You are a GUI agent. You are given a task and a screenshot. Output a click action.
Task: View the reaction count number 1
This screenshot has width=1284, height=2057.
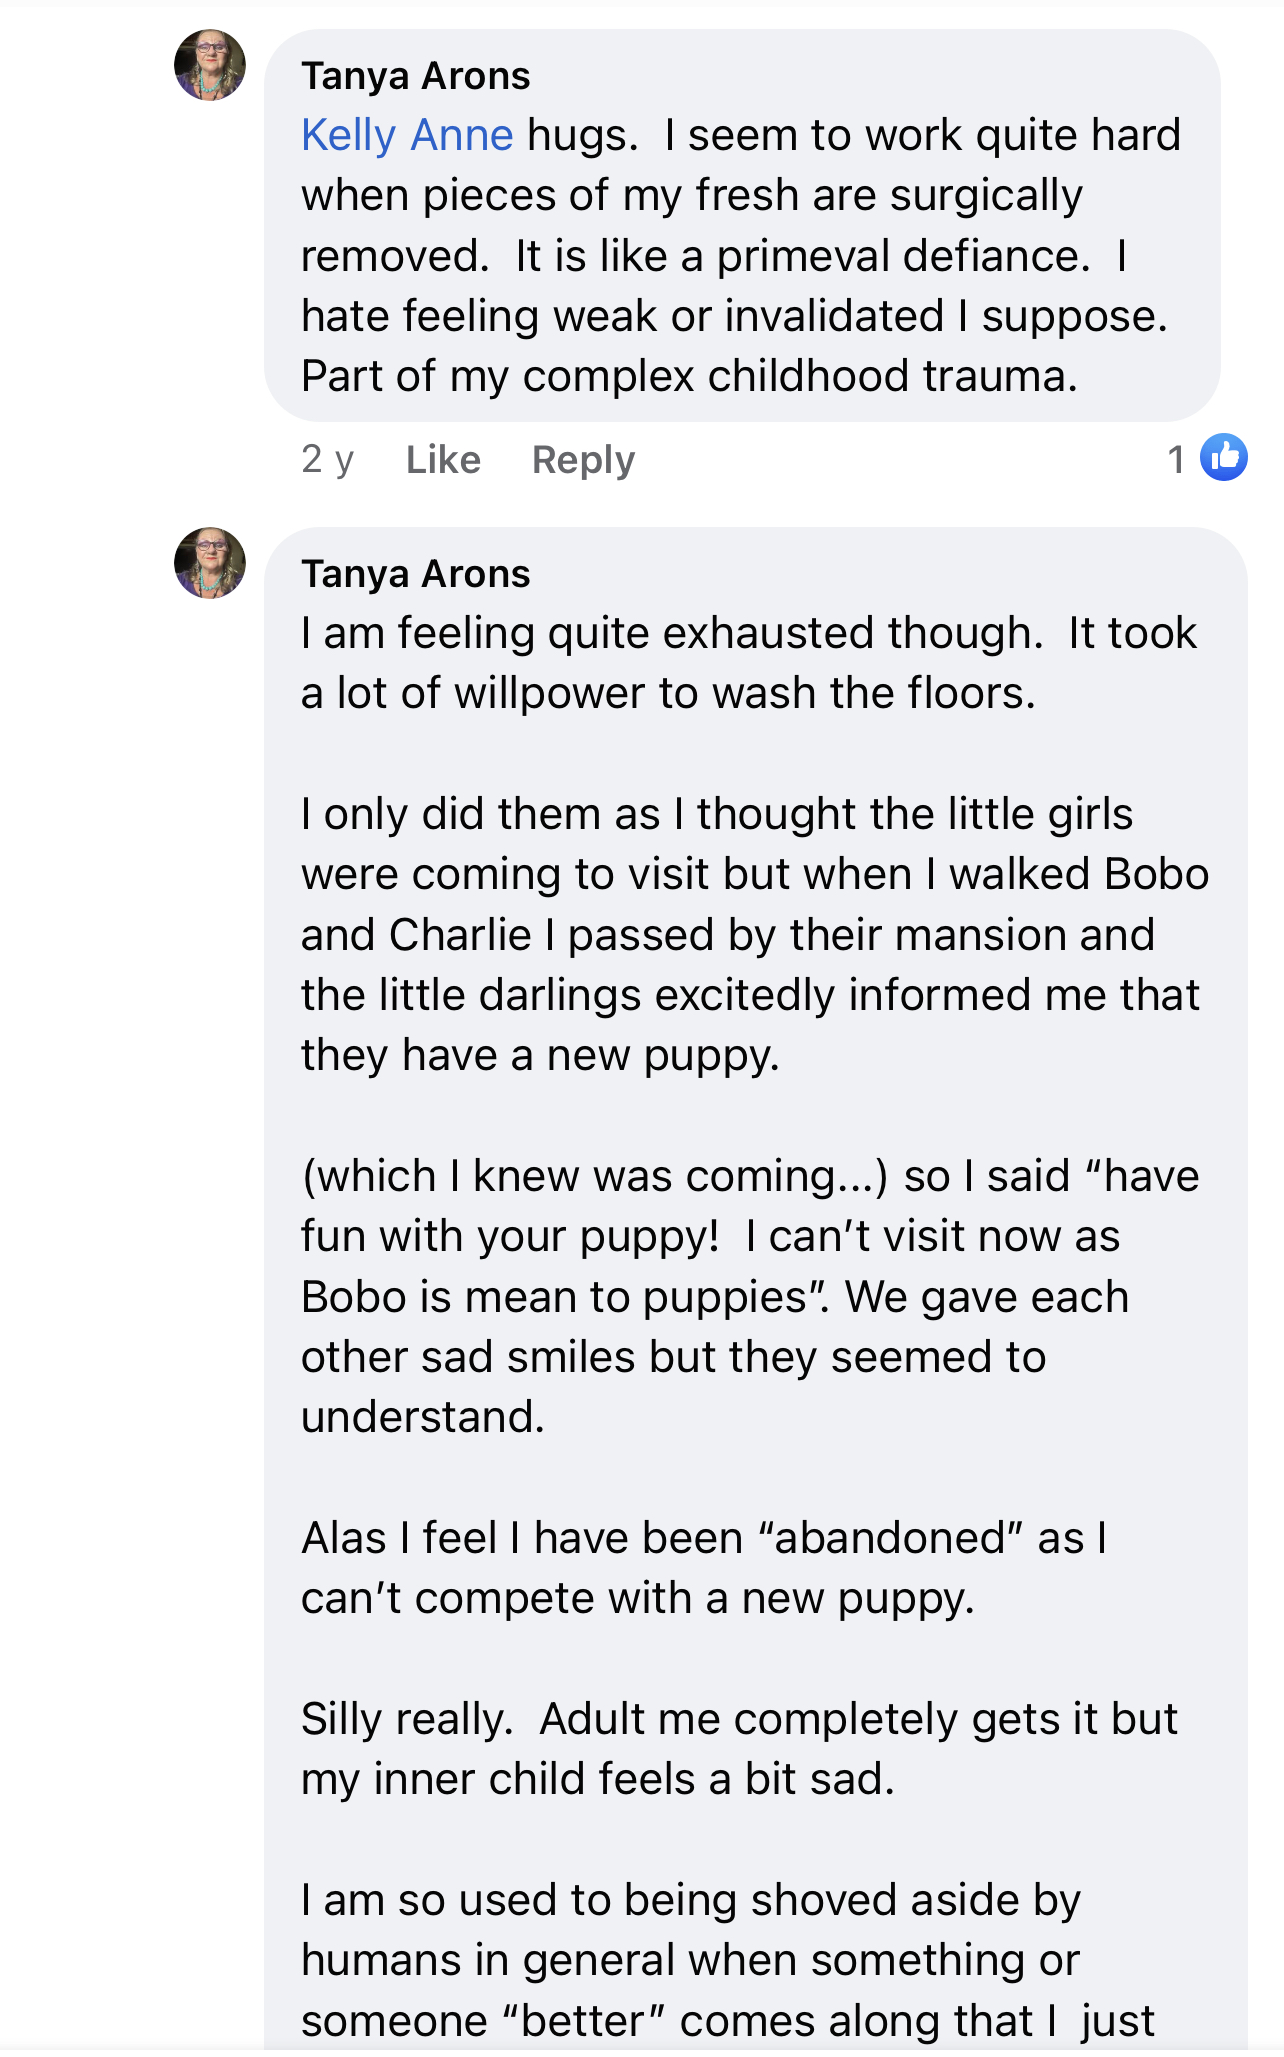[1176, 460]
